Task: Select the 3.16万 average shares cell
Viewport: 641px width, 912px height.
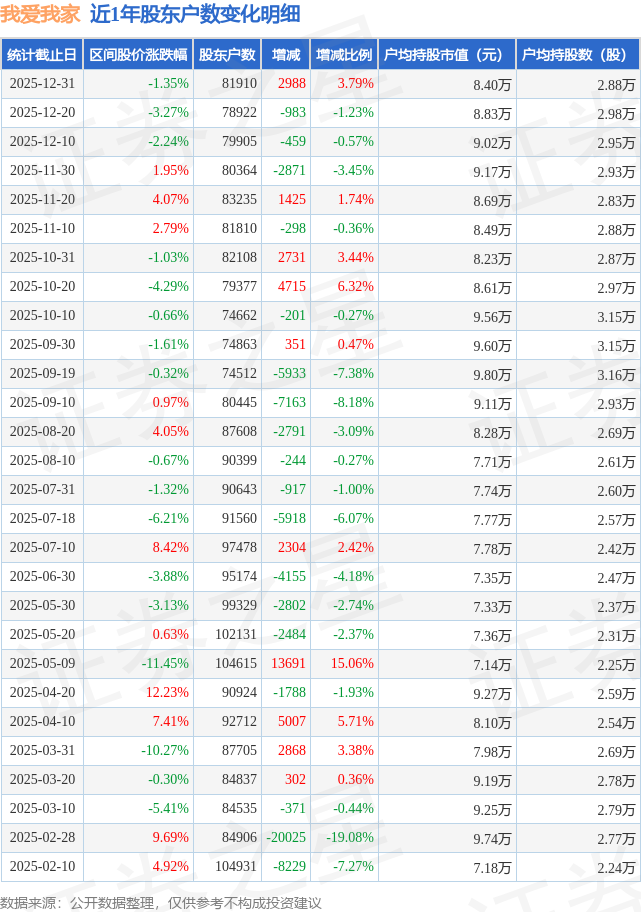Action: (615, 374)
